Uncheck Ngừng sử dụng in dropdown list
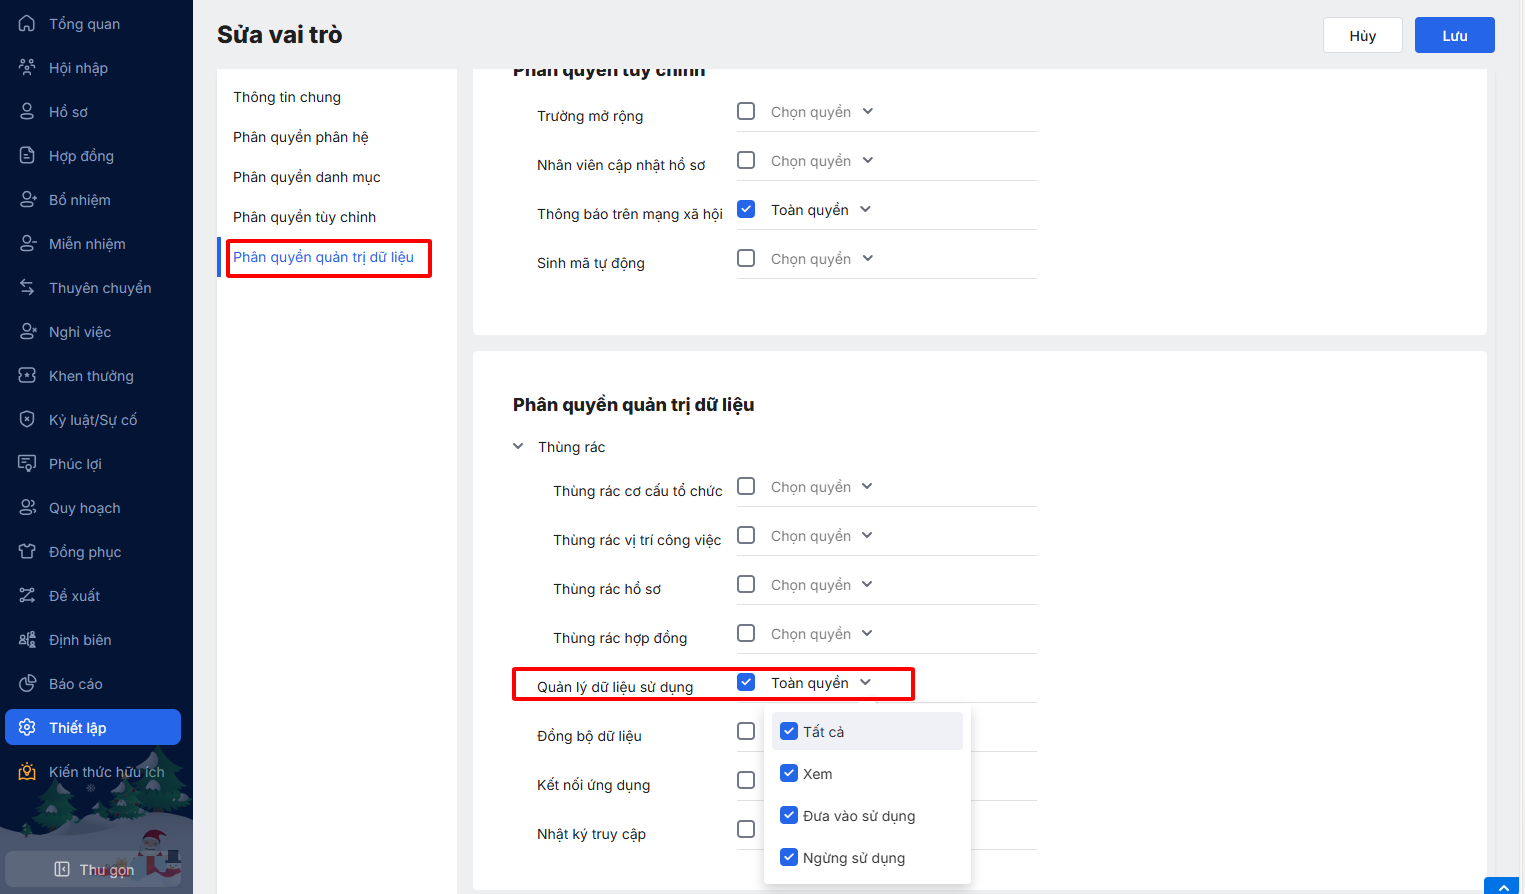The height and width of the screenshot is (894, 1525). 789,857
